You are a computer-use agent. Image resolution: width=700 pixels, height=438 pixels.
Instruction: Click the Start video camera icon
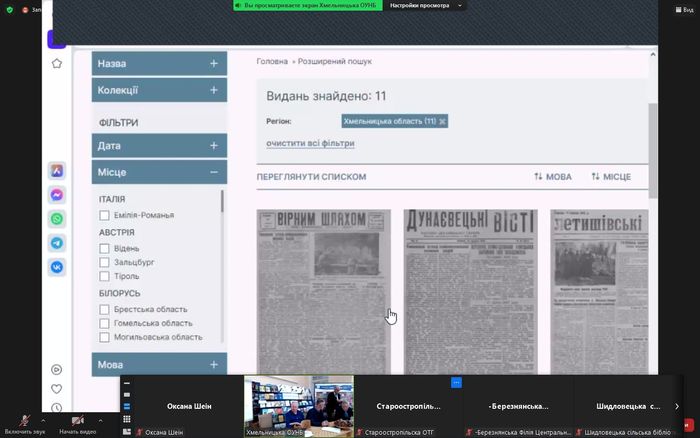(x=78, y=420)
